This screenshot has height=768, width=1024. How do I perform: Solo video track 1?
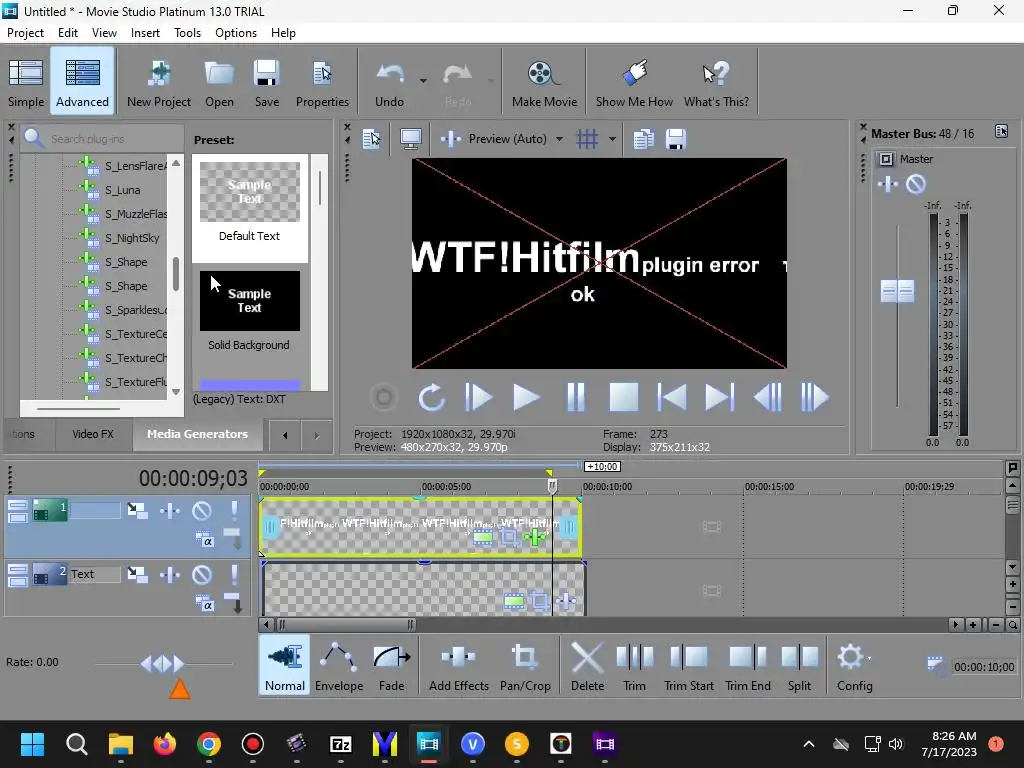234,510
